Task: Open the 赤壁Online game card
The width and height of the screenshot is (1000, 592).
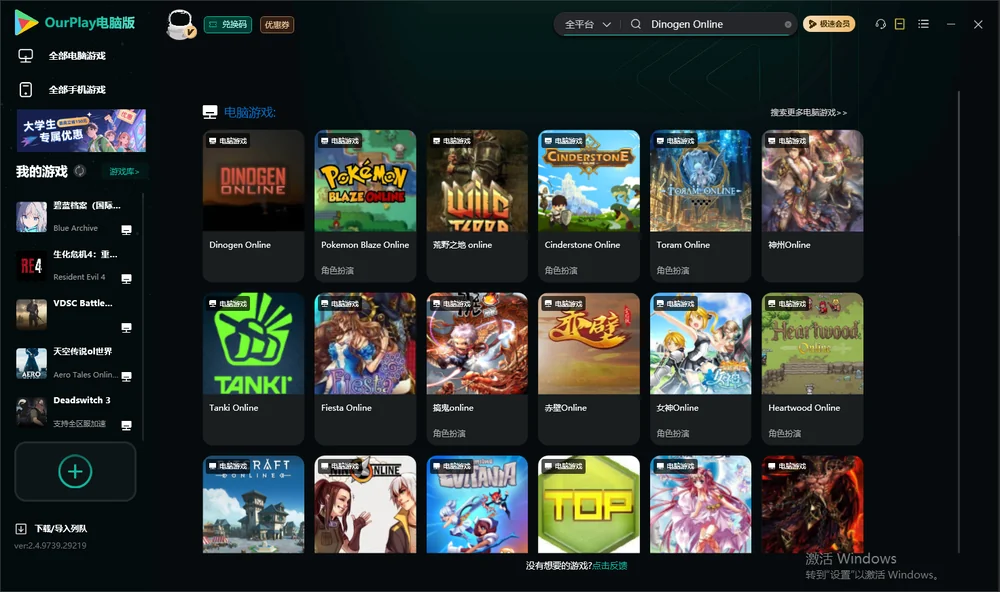Action: click(x=589, y=369)
